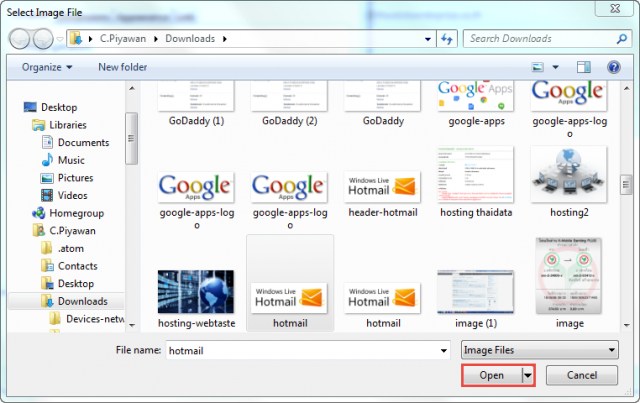
Task: Click the Cancel button
Action: (582, 375)
